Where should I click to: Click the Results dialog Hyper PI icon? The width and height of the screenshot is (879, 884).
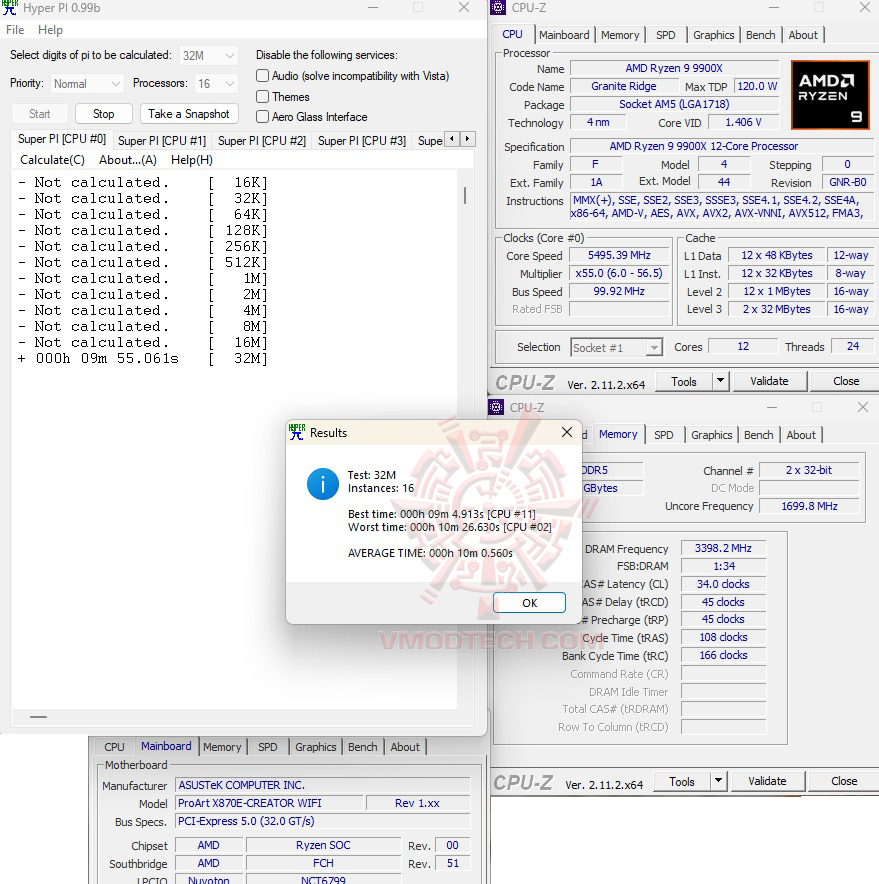pyautogui.click(x=297, y=432)
